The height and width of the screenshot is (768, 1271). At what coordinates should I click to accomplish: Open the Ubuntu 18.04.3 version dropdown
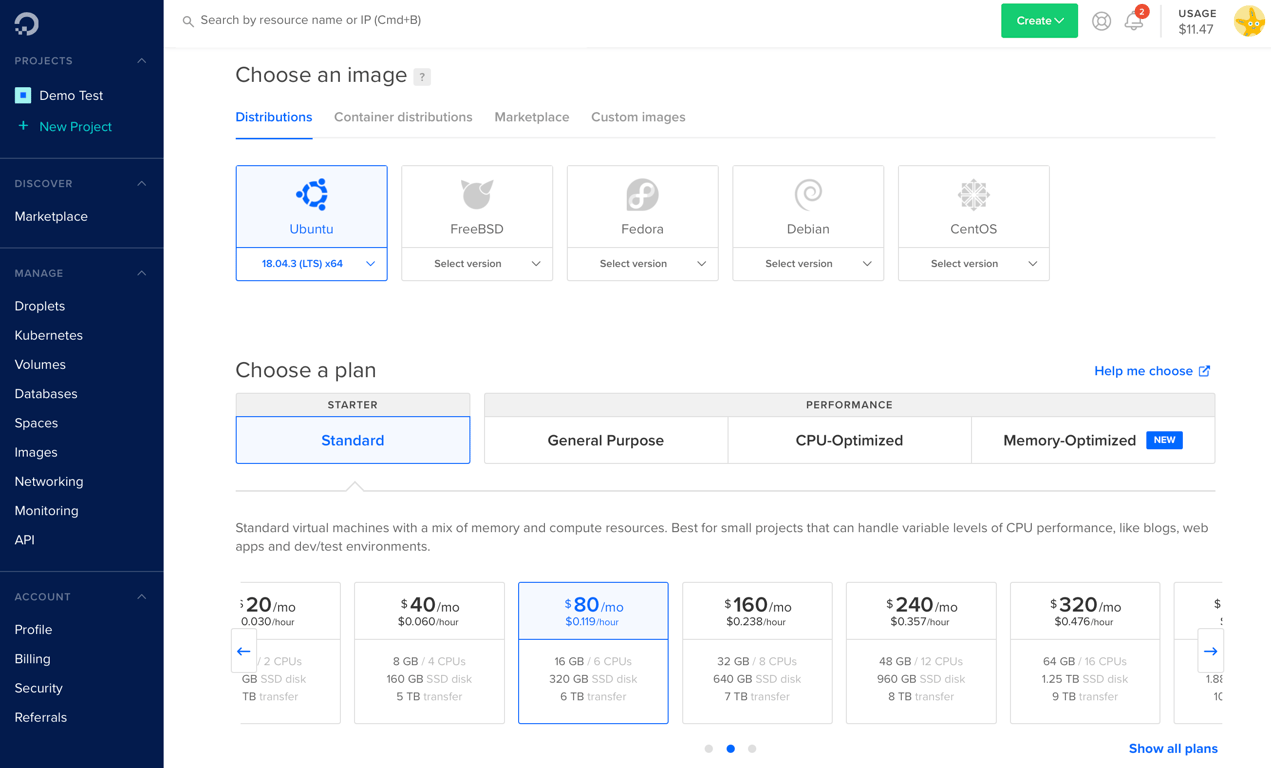tap(312, 264)
